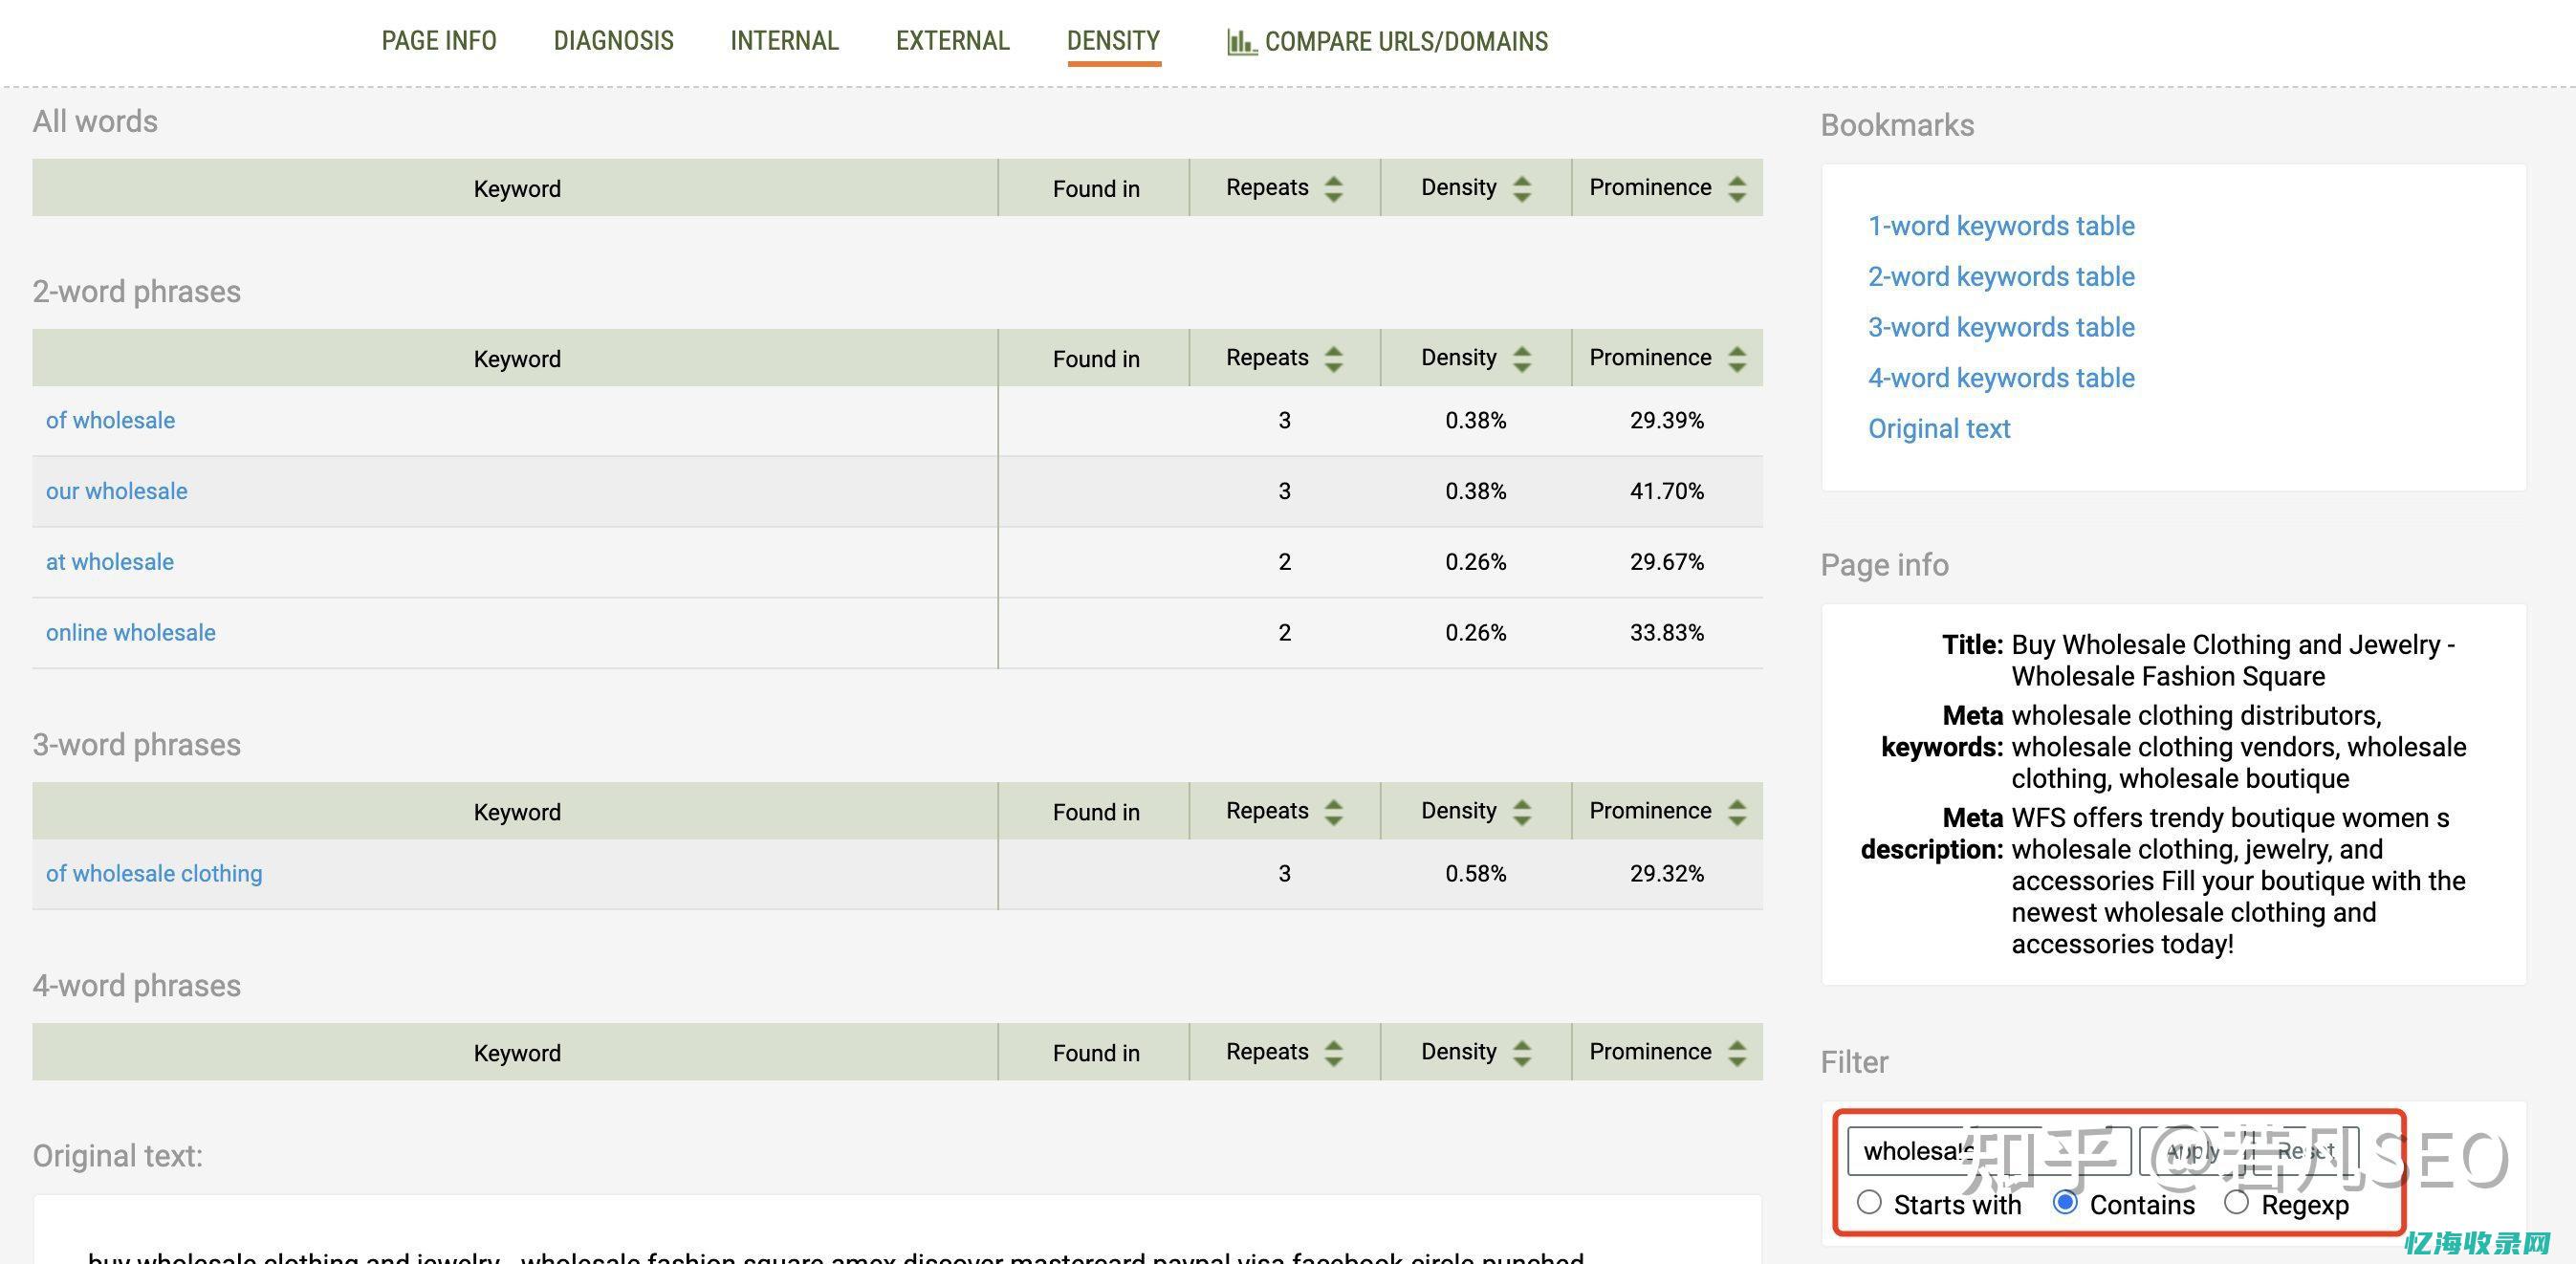Click the 29.39% prominence value
The height and width of the screenshot is (1264, 2576).
click(x=1667, y=421)
